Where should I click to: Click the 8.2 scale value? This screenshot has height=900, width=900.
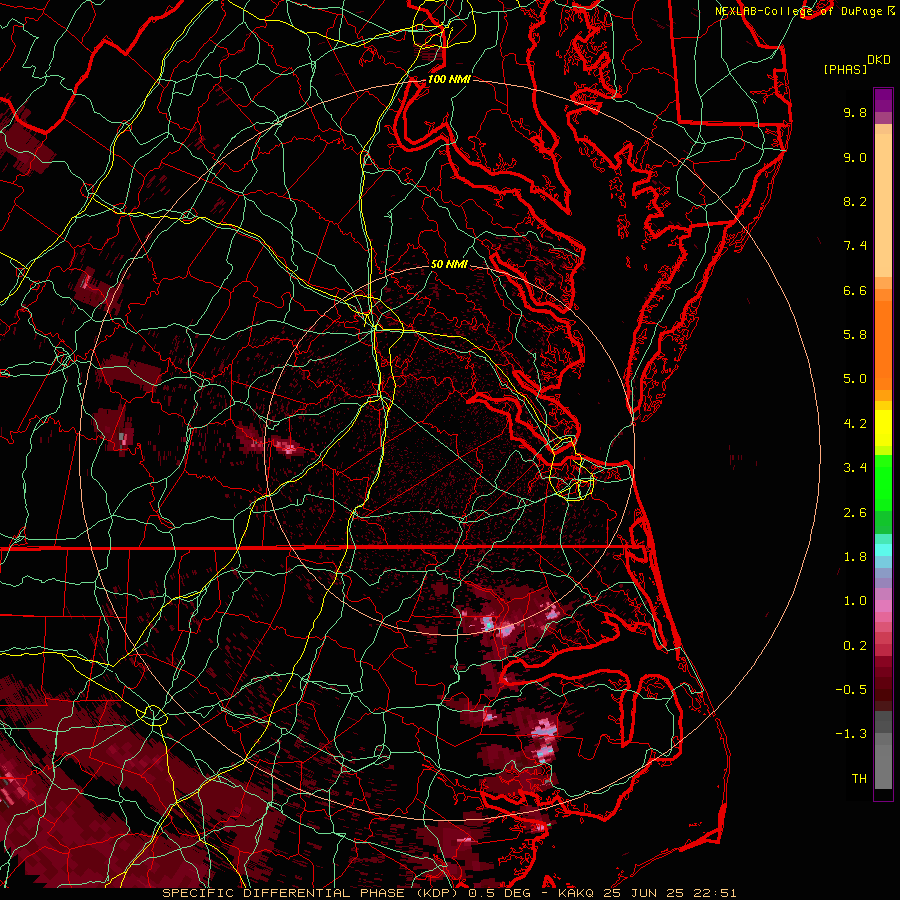[x=855, y=201]
